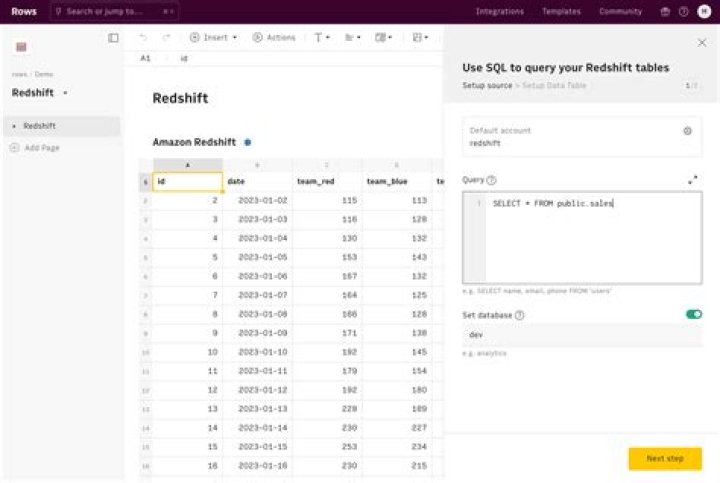Click the Set database help icon
This screenshot has height=483, width=720.
[519, 315]
